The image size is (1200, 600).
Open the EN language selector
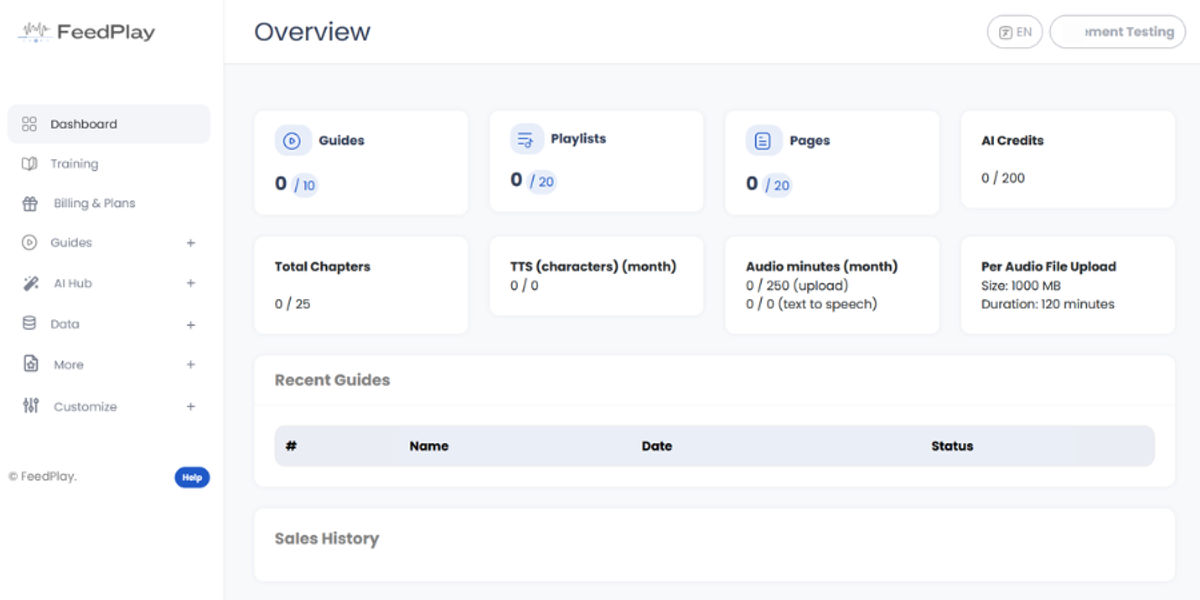1015,32
